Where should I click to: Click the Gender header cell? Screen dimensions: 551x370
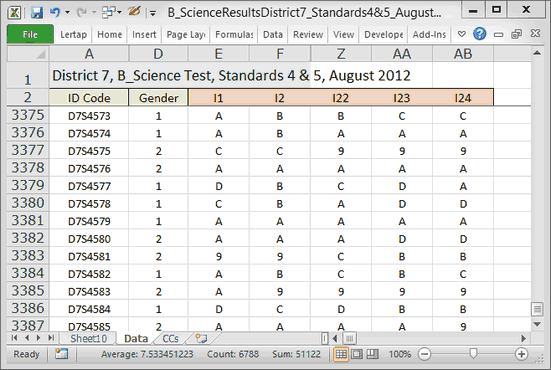[x=158, y=98]
